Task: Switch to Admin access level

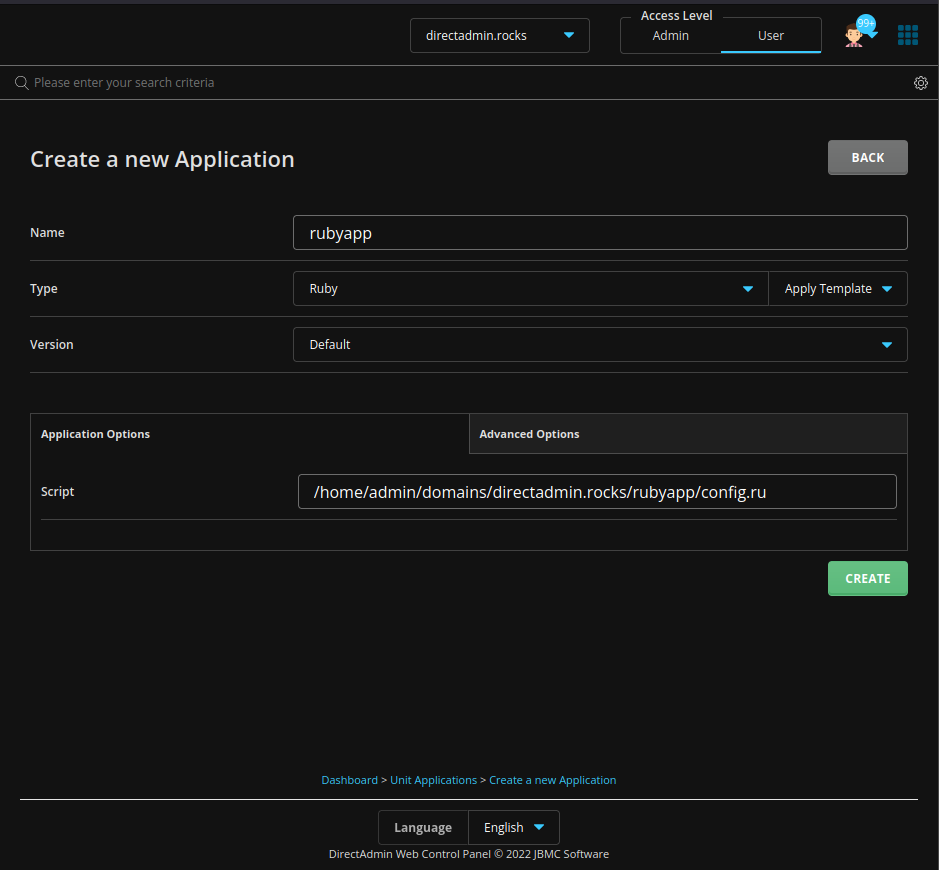Action: coord(670,35)
